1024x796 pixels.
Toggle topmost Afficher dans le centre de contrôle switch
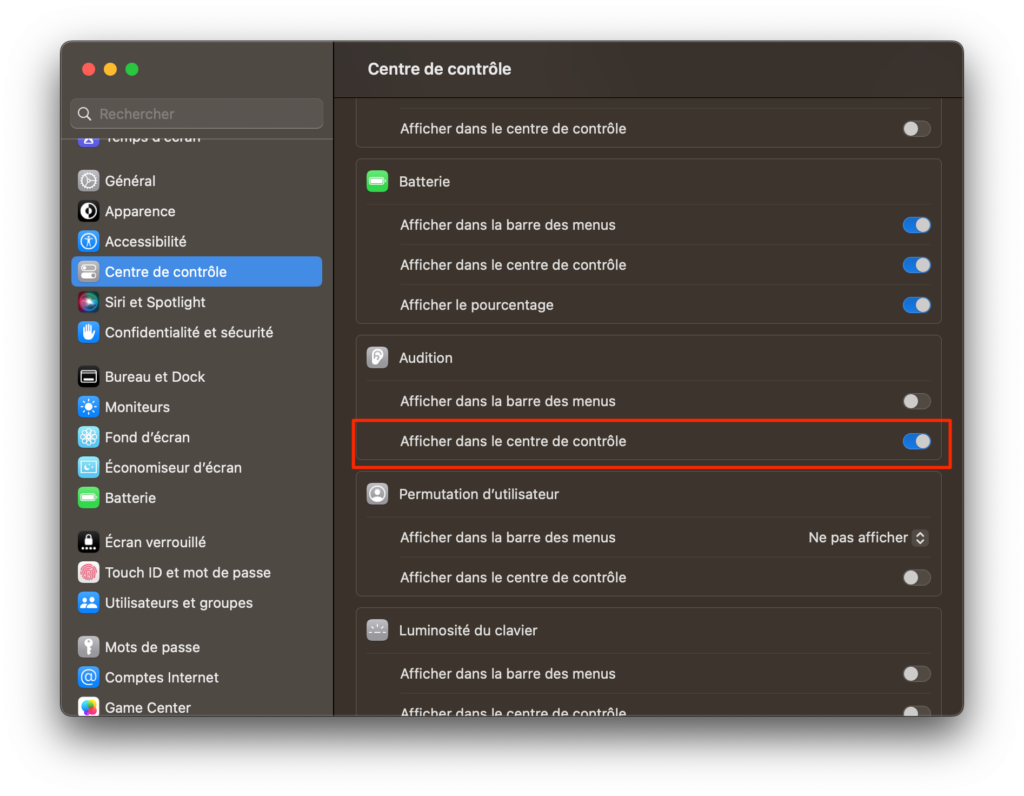click(x=916, y=129)
